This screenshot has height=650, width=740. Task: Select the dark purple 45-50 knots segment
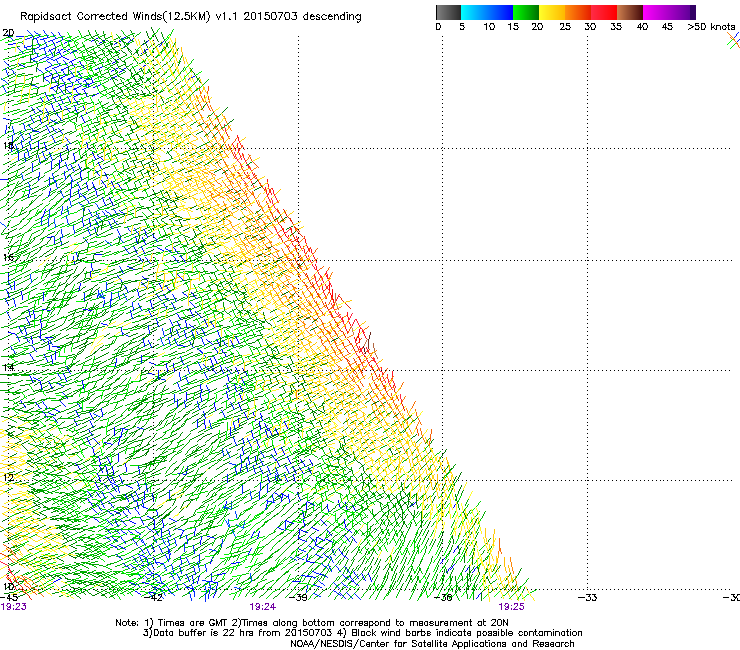[682, 12]
